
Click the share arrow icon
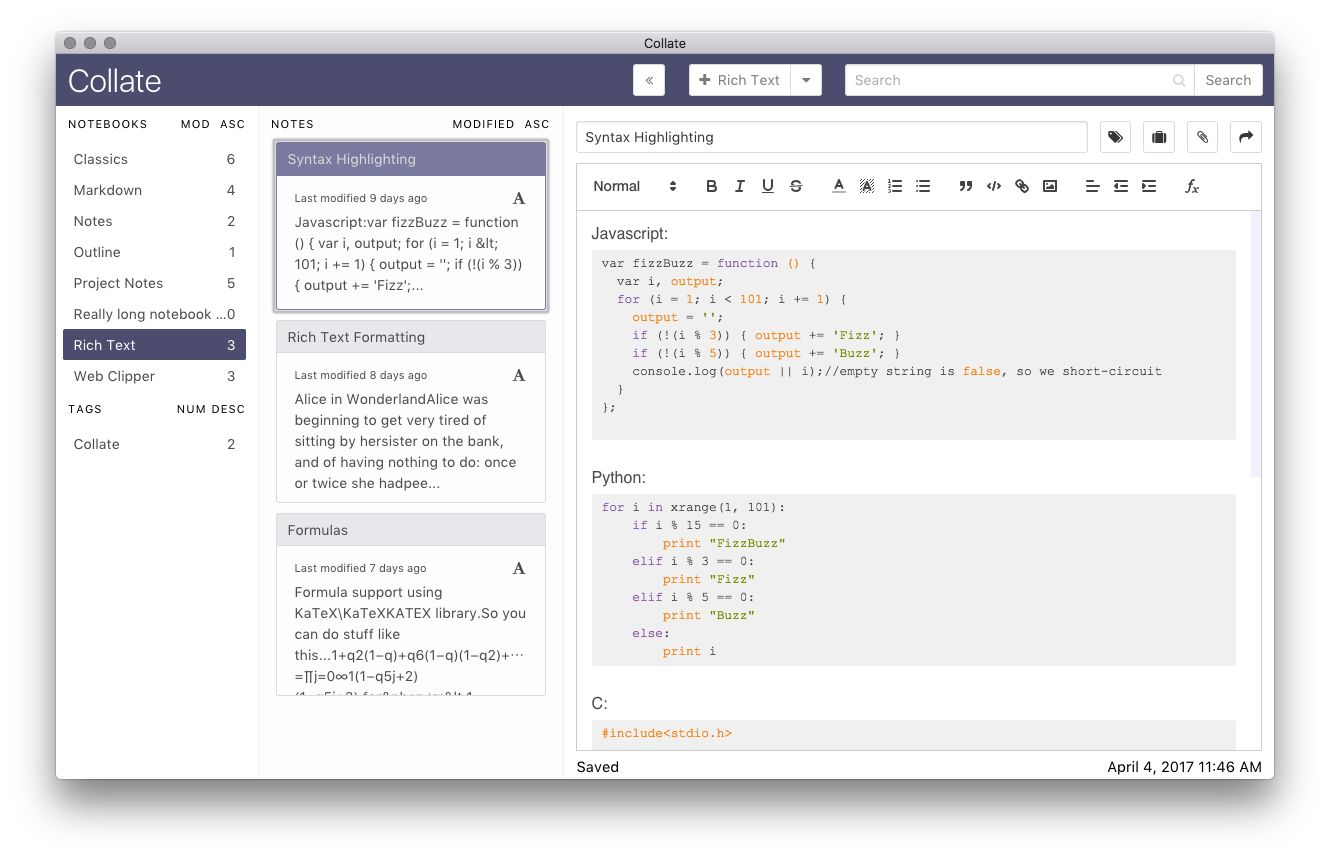[1245, 137]
